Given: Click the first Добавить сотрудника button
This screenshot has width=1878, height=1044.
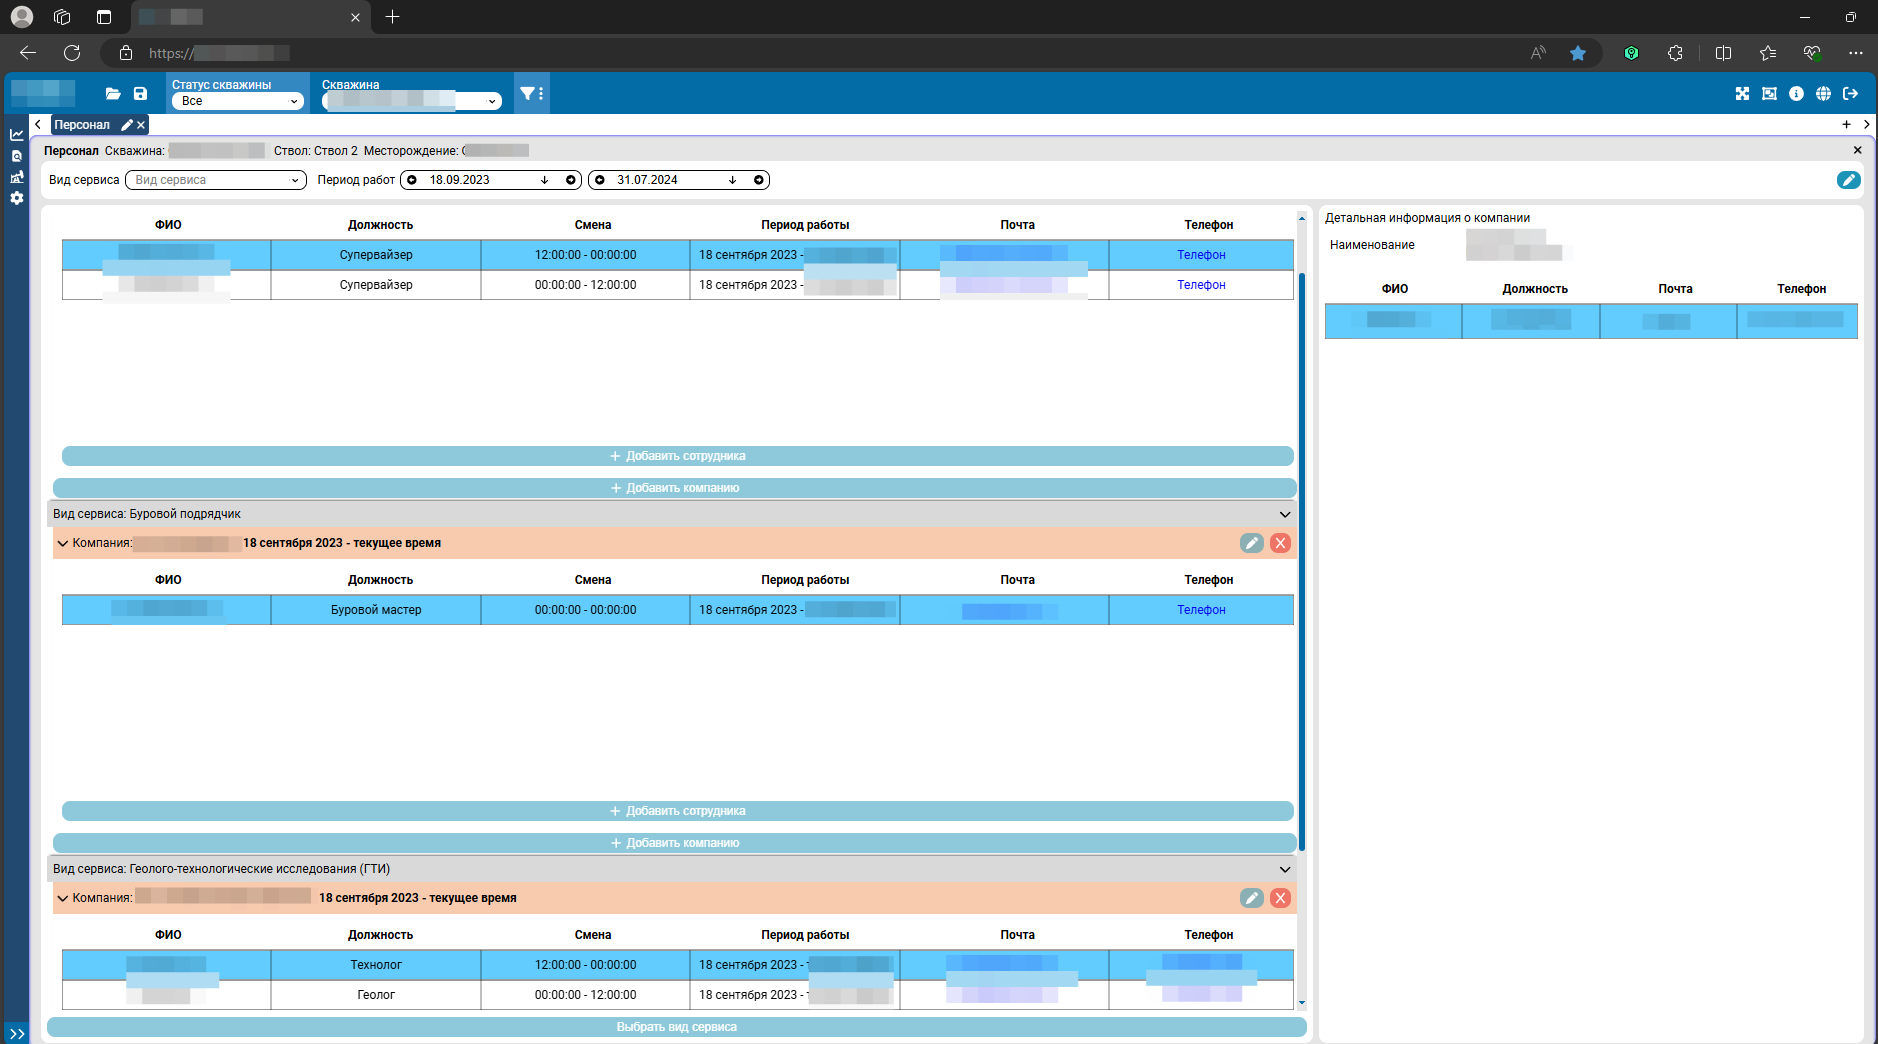Looking at the screenshot, I should [677, 456].
